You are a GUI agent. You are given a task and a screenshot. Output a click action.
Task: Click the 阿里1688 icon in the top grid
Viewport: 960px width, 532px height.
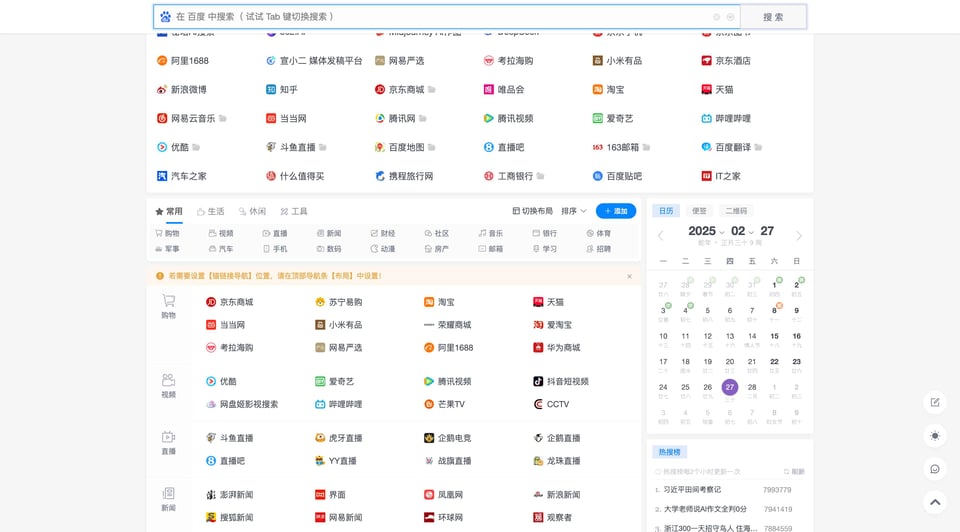(162, 61)
